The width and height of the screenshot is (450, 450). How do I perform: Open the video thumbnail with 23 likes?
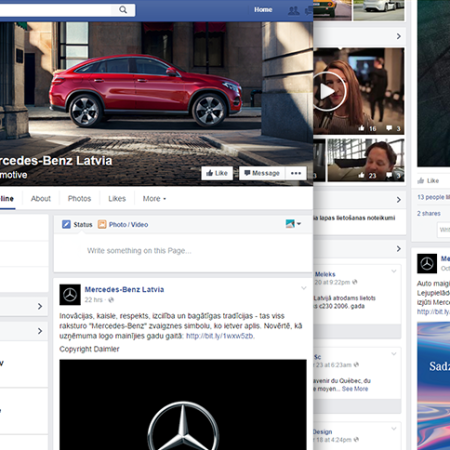click(366, 160)
